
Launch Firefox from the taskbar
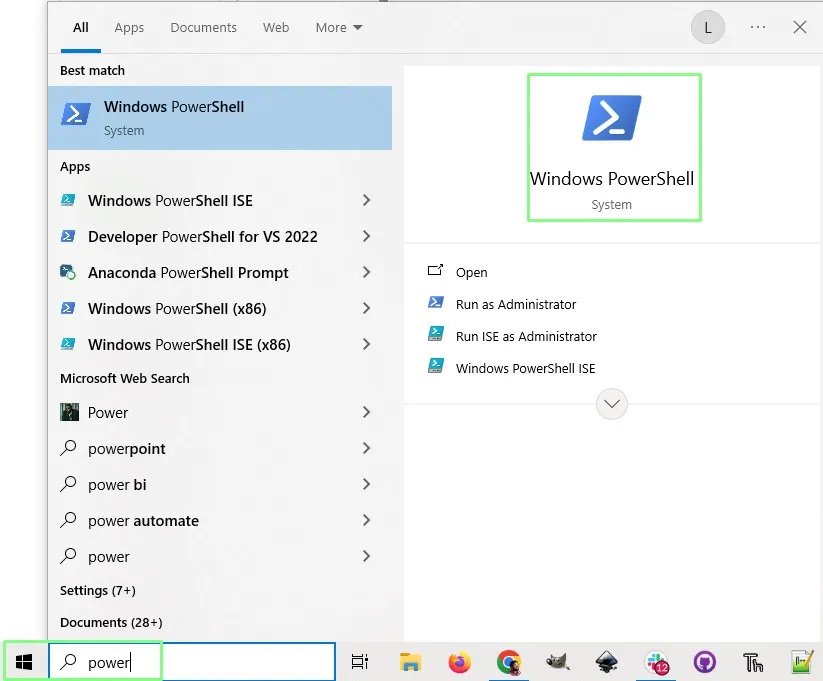(x=459, y=662)
